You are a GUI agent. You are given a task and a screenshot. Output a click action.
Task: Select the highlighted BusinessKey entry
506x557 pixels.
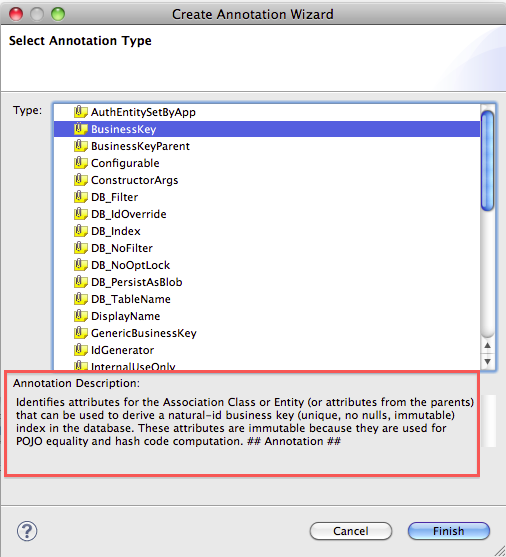(267, 129)
